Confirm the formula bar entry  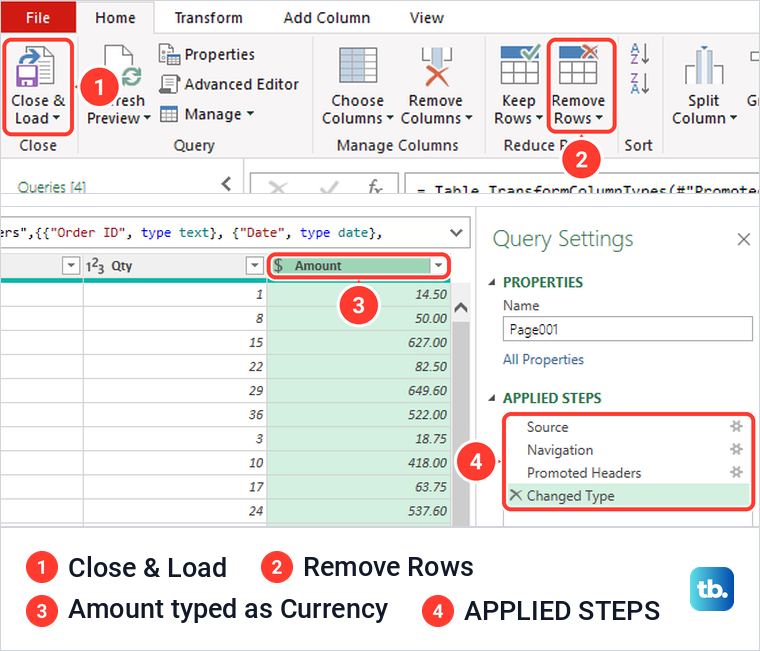coord(329,187)
